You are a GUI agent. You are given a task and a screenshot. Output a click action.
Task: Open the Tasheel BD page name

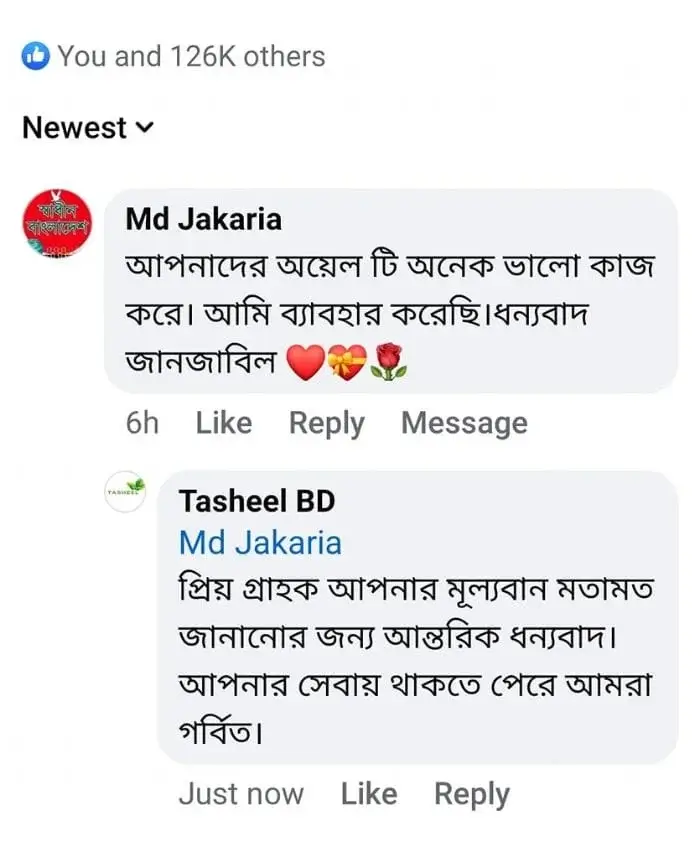[257, 501]
